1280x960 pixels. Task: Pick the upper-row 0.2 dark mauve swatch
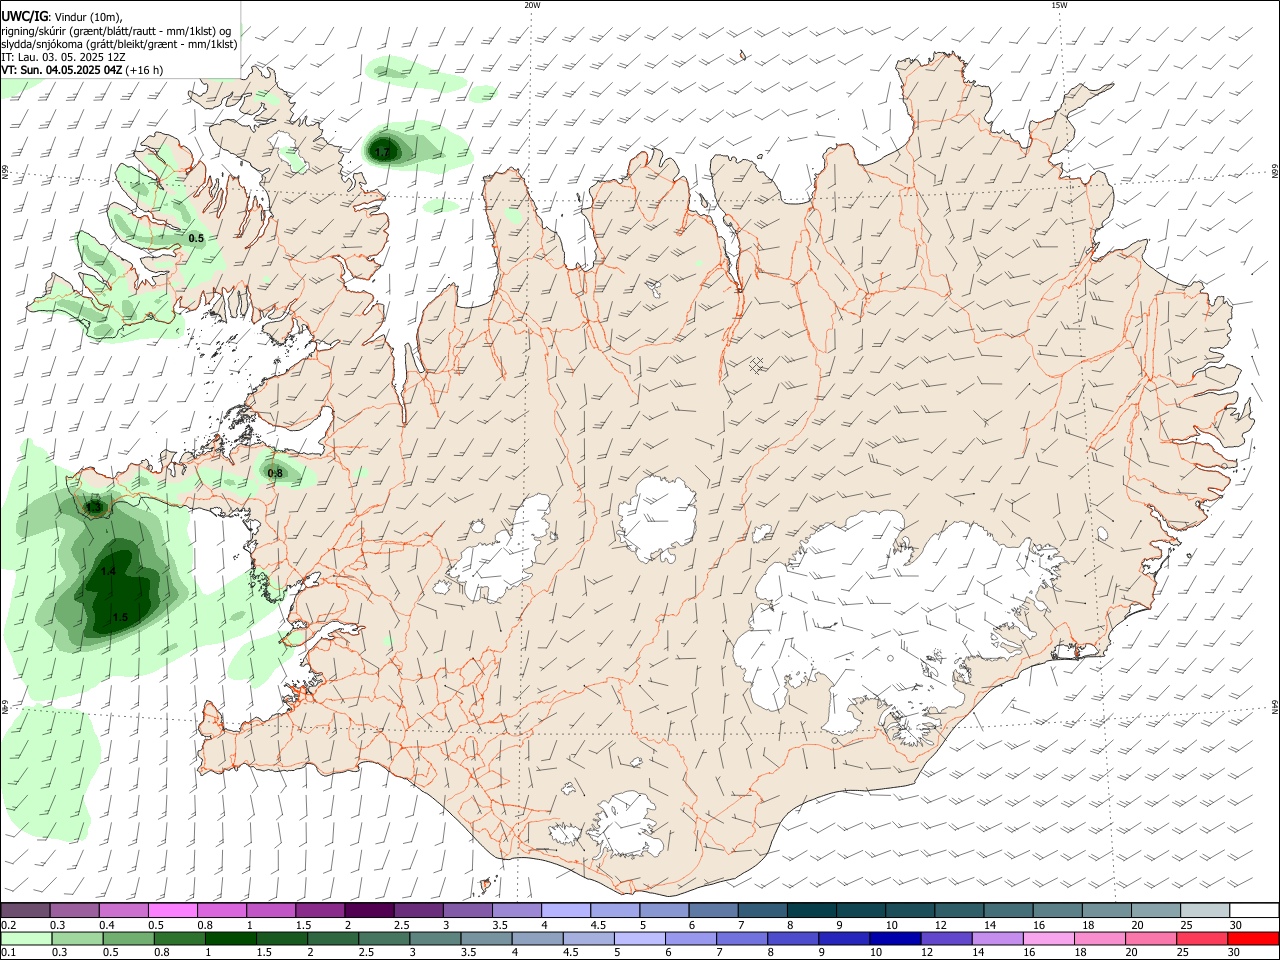[26, 910]
